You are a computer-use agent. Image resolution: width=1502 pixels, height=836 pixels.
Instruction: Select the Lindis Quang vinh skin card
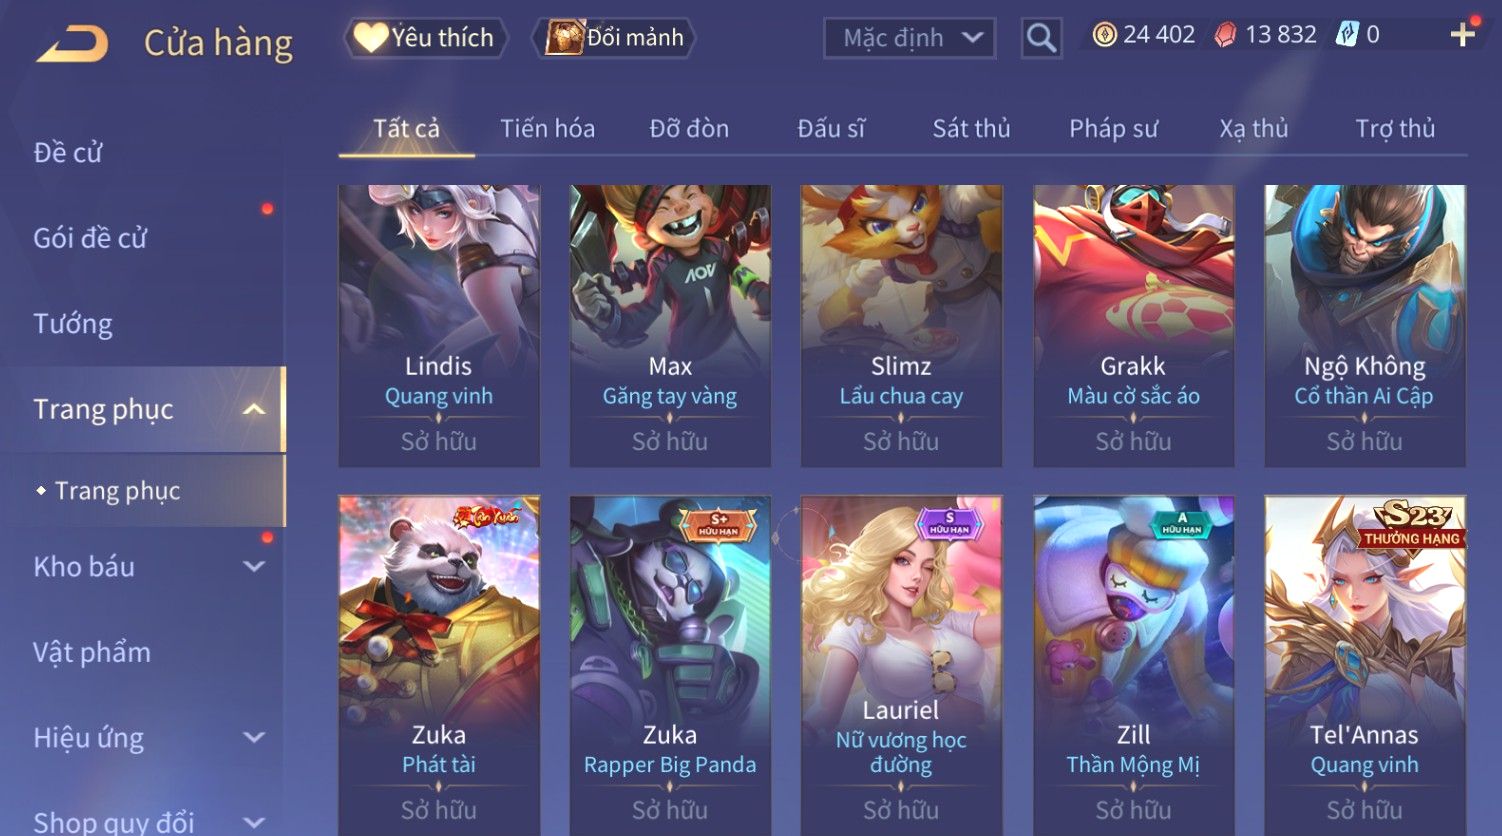pos(439,325)
